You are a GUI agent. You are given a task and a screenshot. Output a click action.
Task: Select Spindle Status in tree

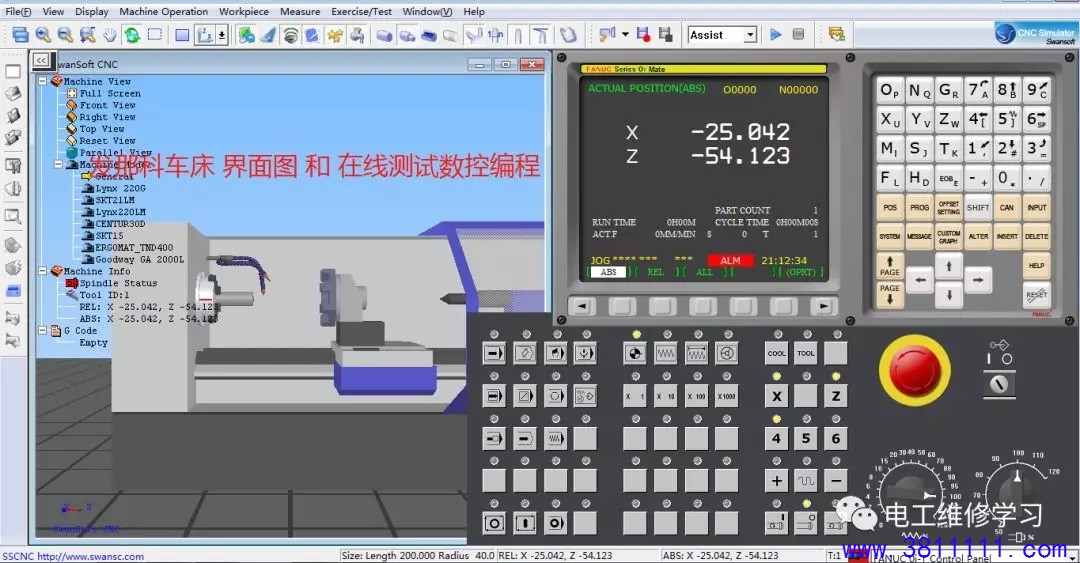118,283
